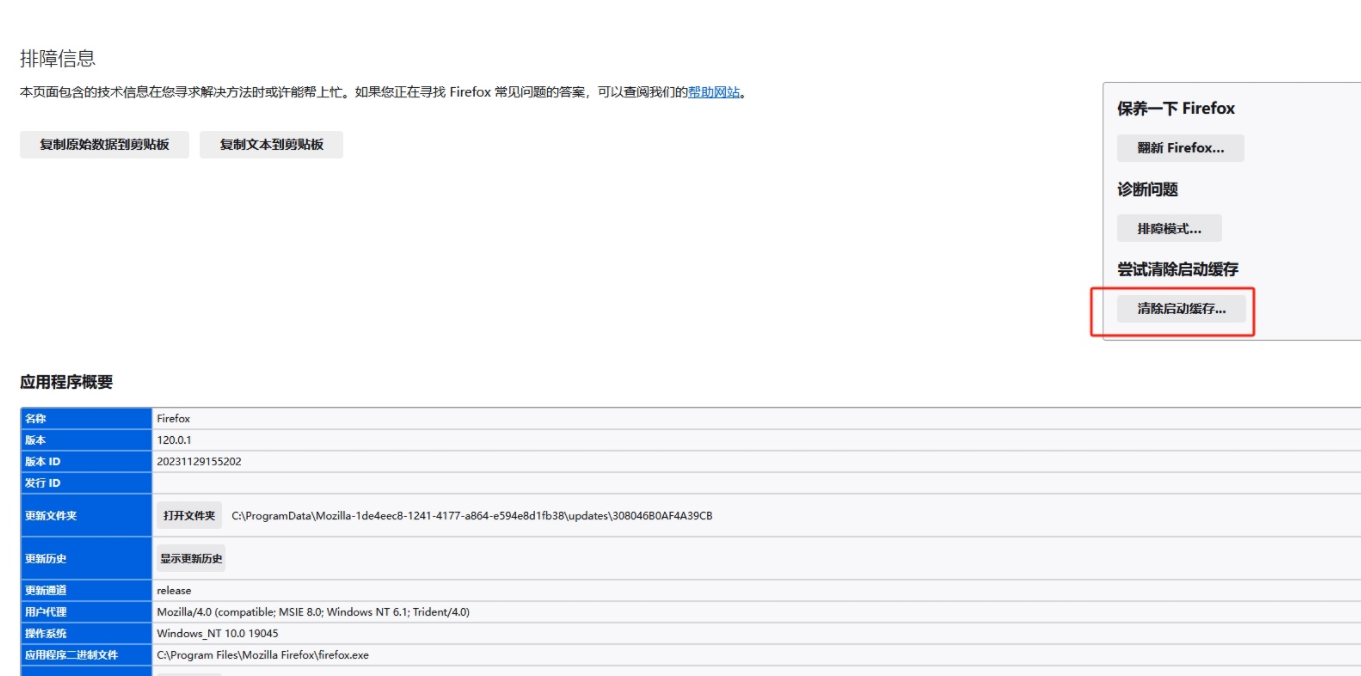Select the 操作系统 row header
The image size is (1361, 676).
point(86,633)
